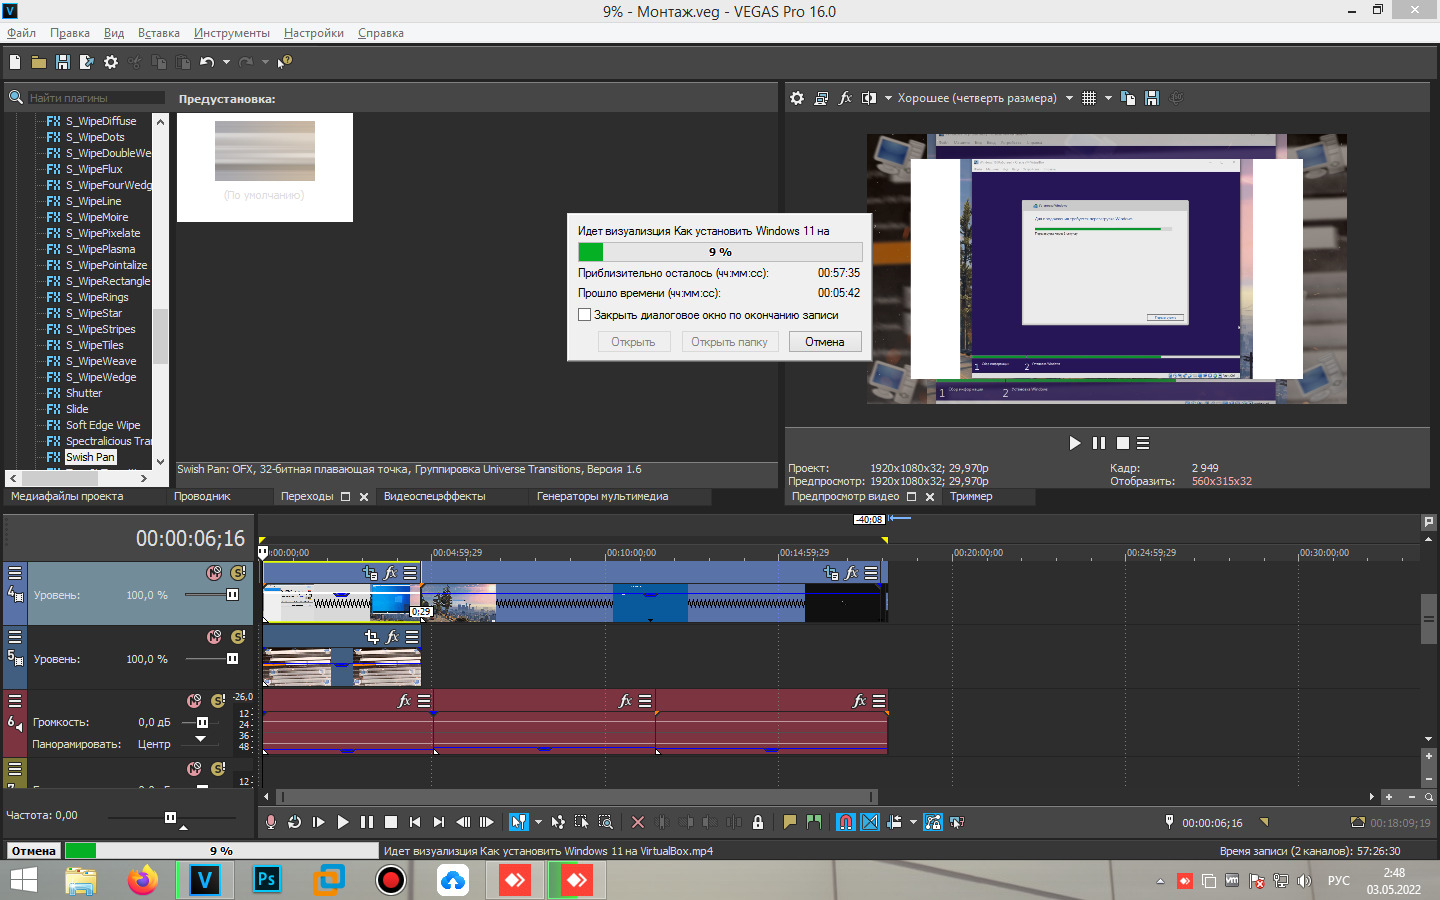Click the red delete X in timeline toolbar
The width and height of the screenshot is (1440, 900).
click(638, 822)
